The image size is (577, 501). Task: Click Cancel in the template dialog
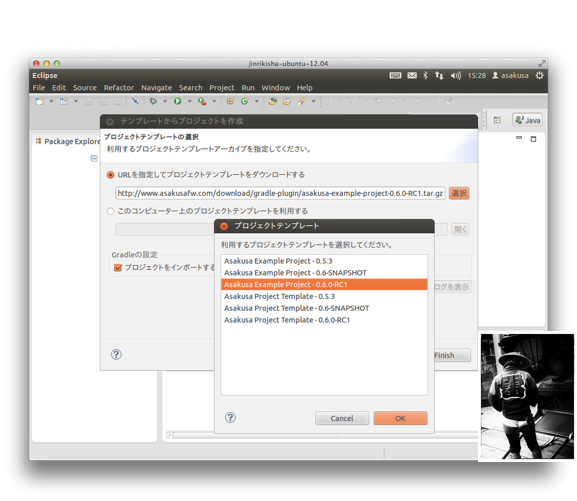click(x=342, y=418)
